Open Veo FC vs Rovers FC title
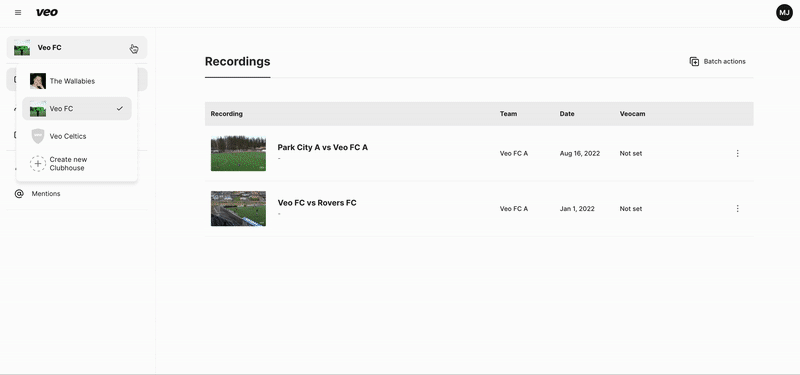Image resolution: width=800 pixels, height=375 pixels. 317,203
